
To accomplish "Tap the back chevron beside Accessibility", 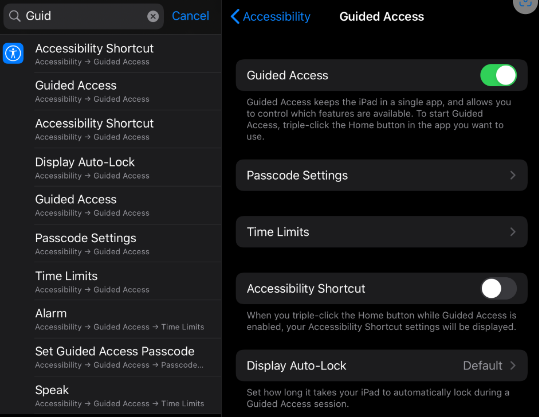I will [x=235, y=17].
